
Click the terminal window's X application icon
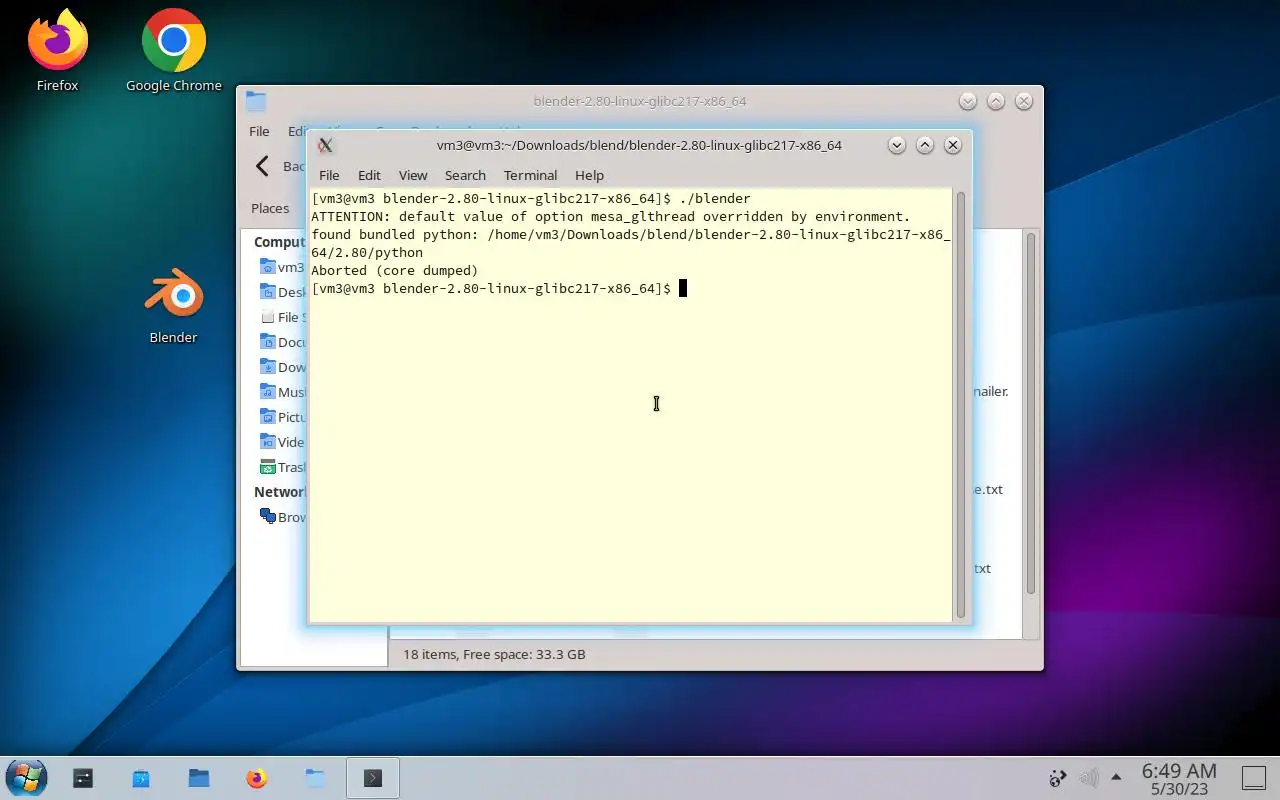pos(325,145)
